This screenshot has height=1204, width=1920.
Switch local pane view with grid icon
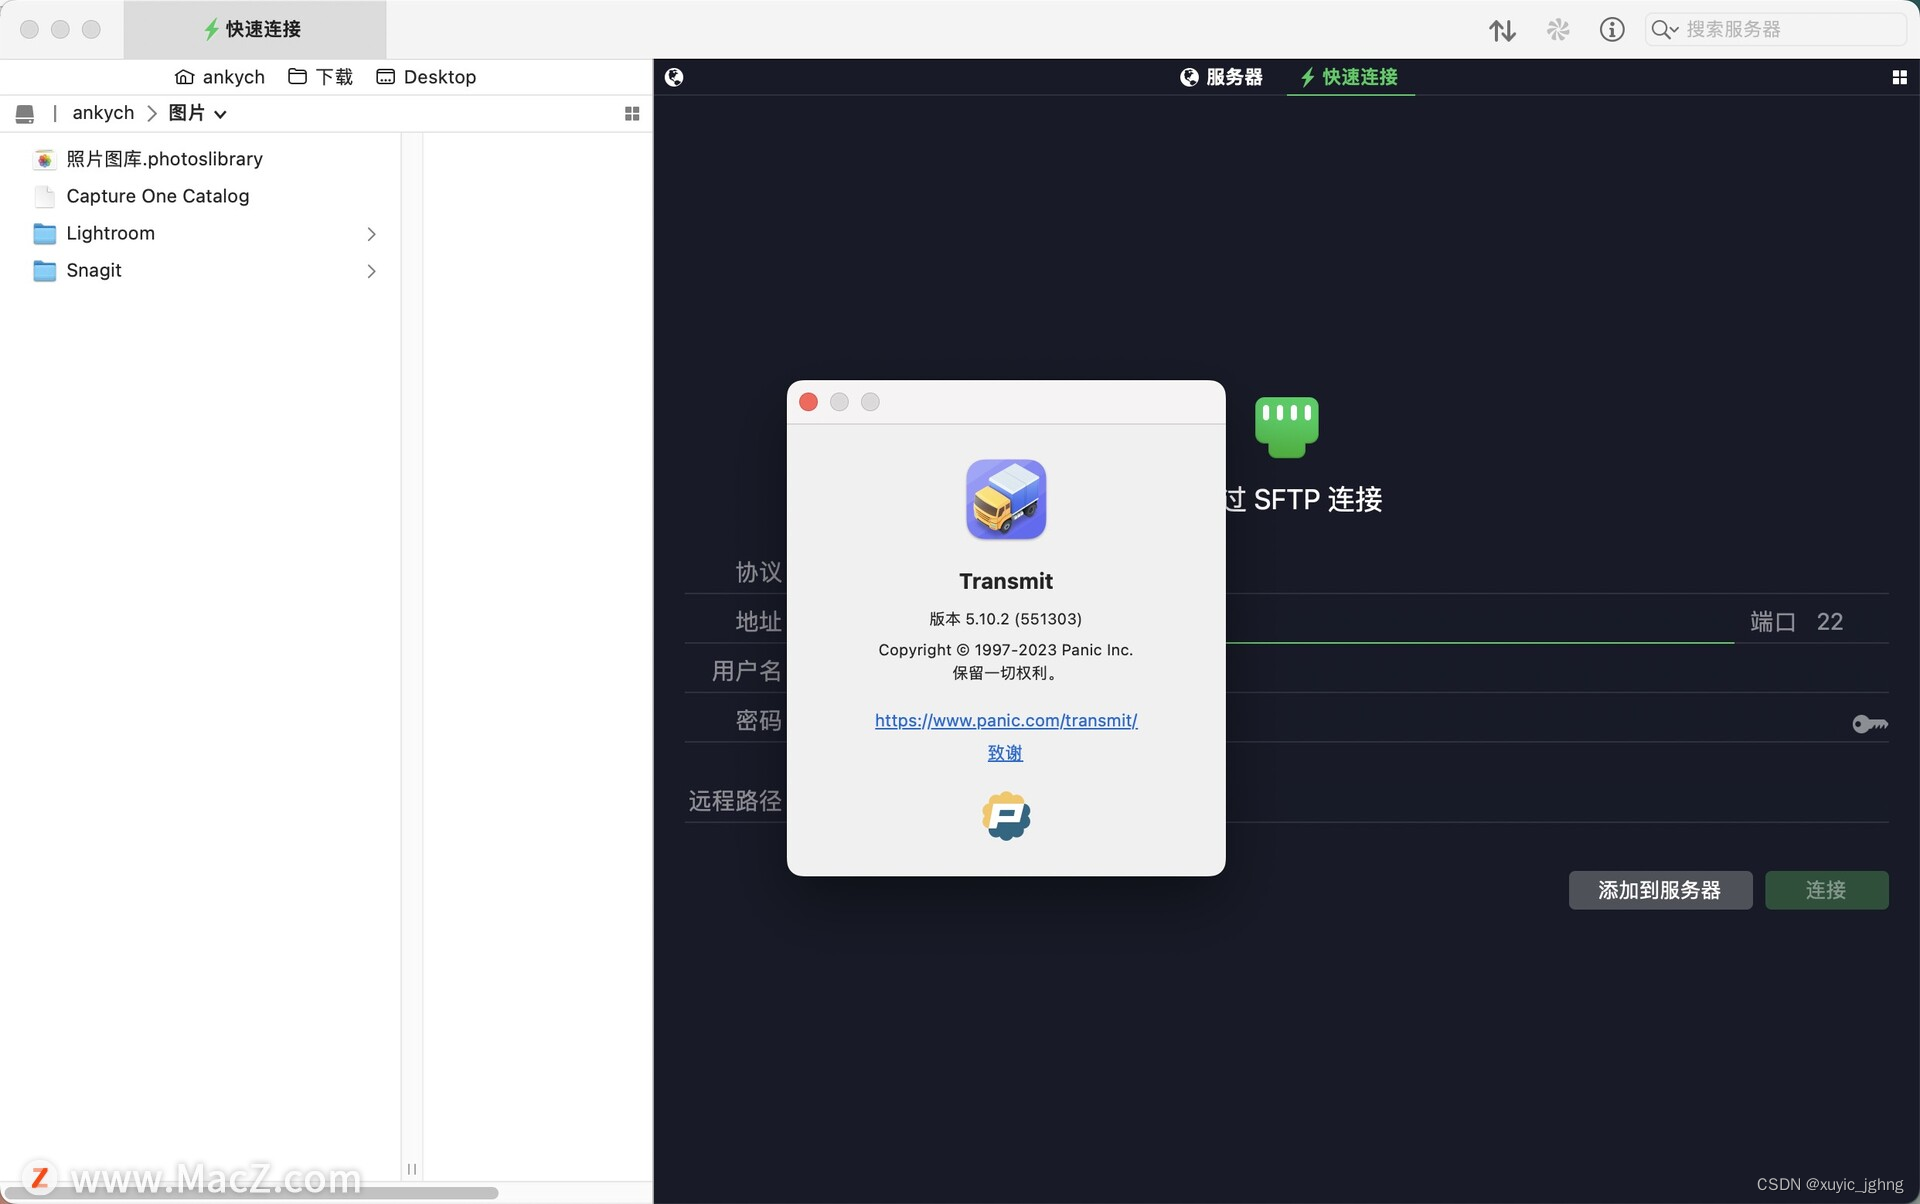coord(632,114)
